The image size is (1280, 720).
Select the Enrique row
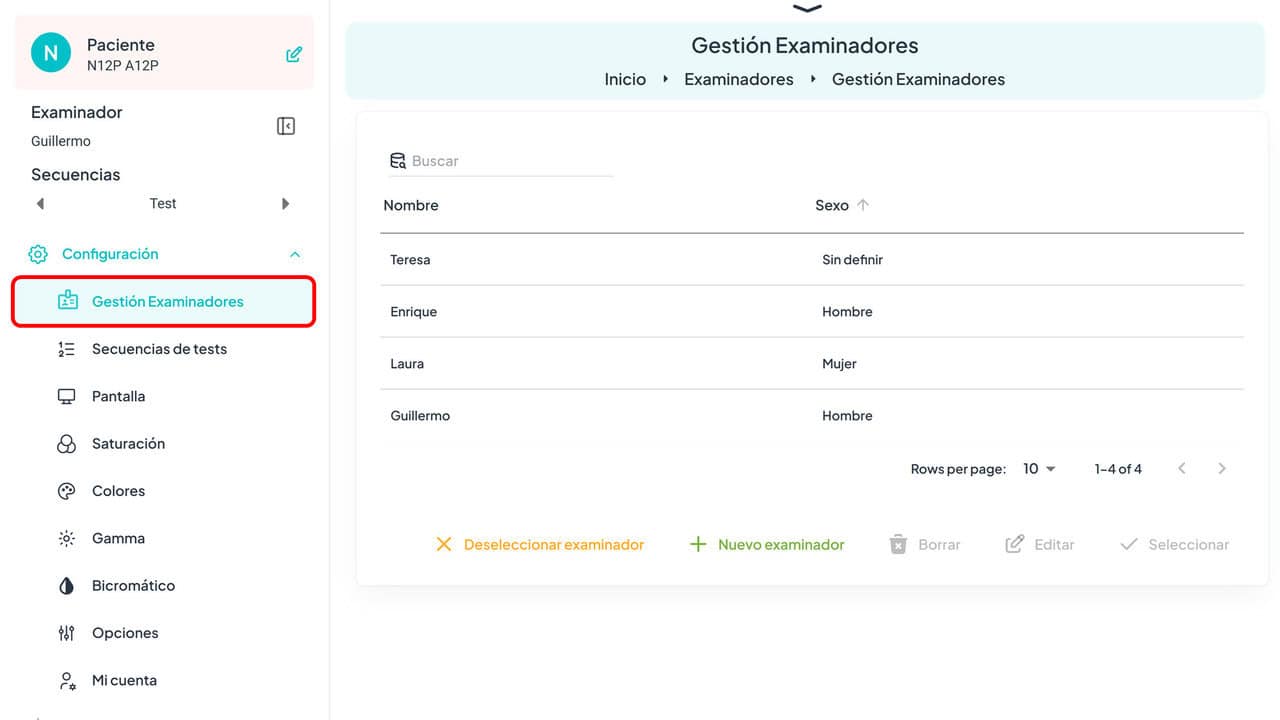pos(812,312)
